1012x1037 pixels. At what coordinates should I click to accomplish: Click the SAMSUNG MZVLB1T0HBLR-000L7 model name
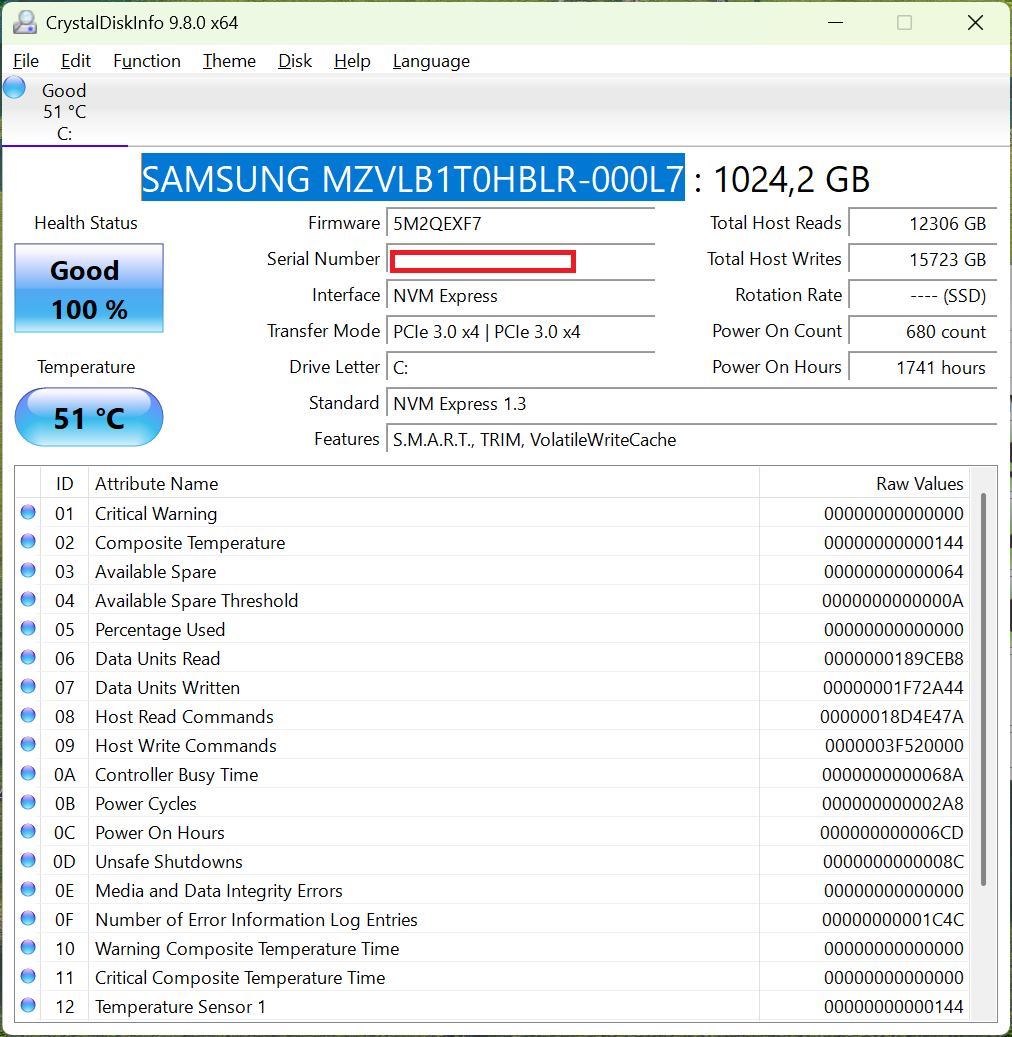tap(413, 178)
